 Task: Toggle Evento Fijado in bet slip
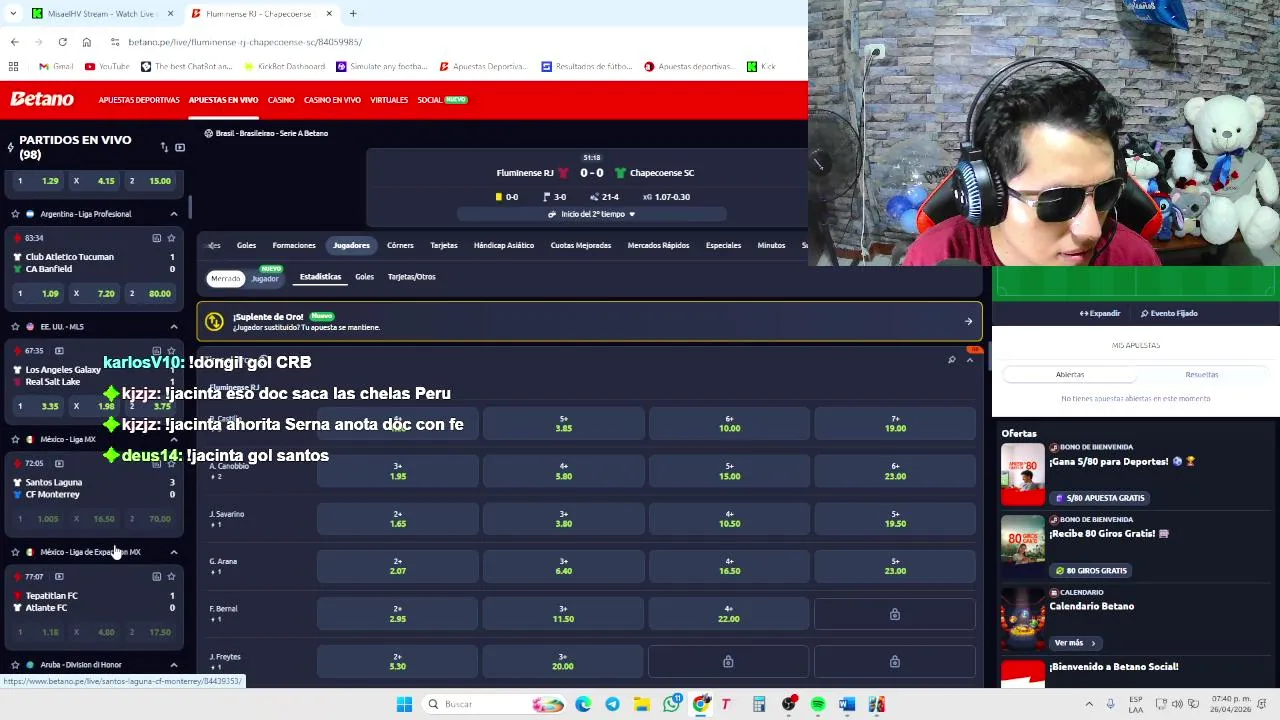(x=1169, y=313)
